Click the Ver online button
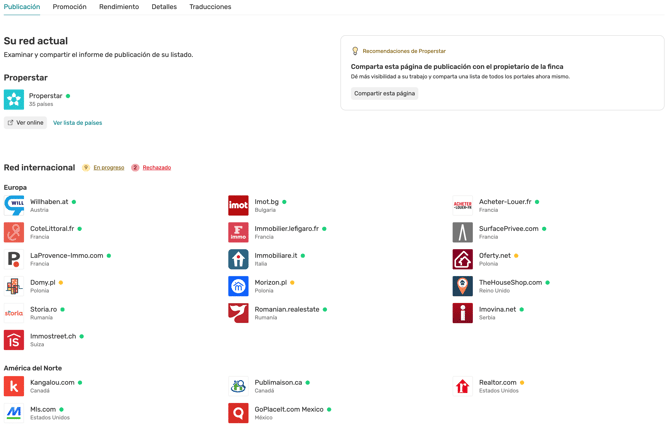Viewport: 670px width, 424px height. tap(25, 123)
